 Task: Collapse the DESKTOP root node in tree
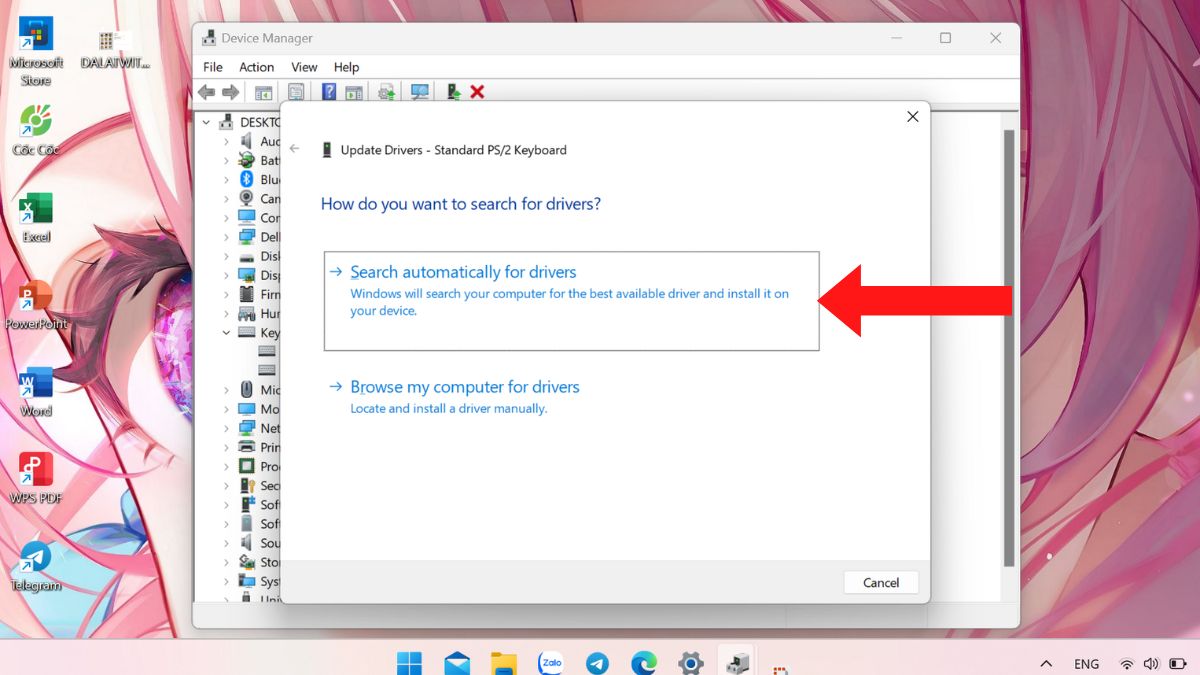click(207, 122)
